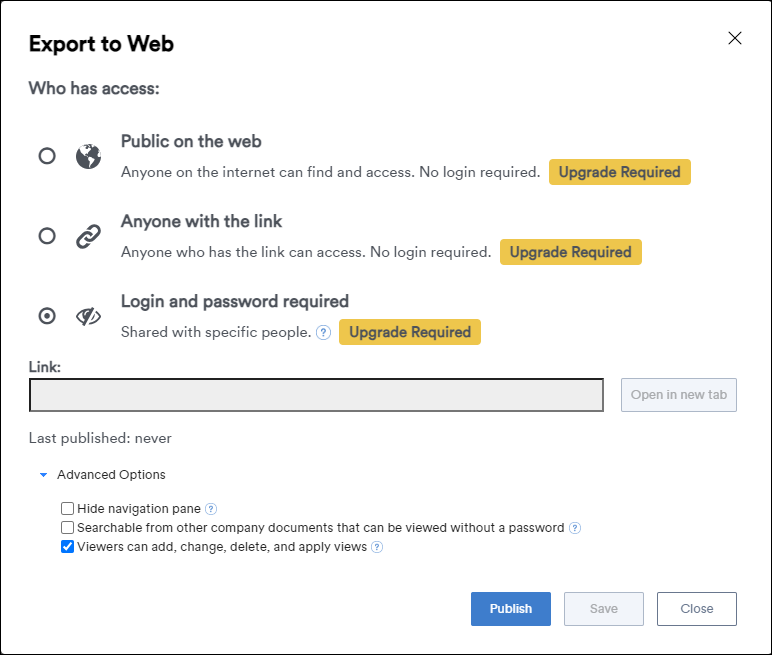Open help icon beside Shared with specific people
Screen dimensions: 772x655
pyautogui.click(x=323, y=332)
